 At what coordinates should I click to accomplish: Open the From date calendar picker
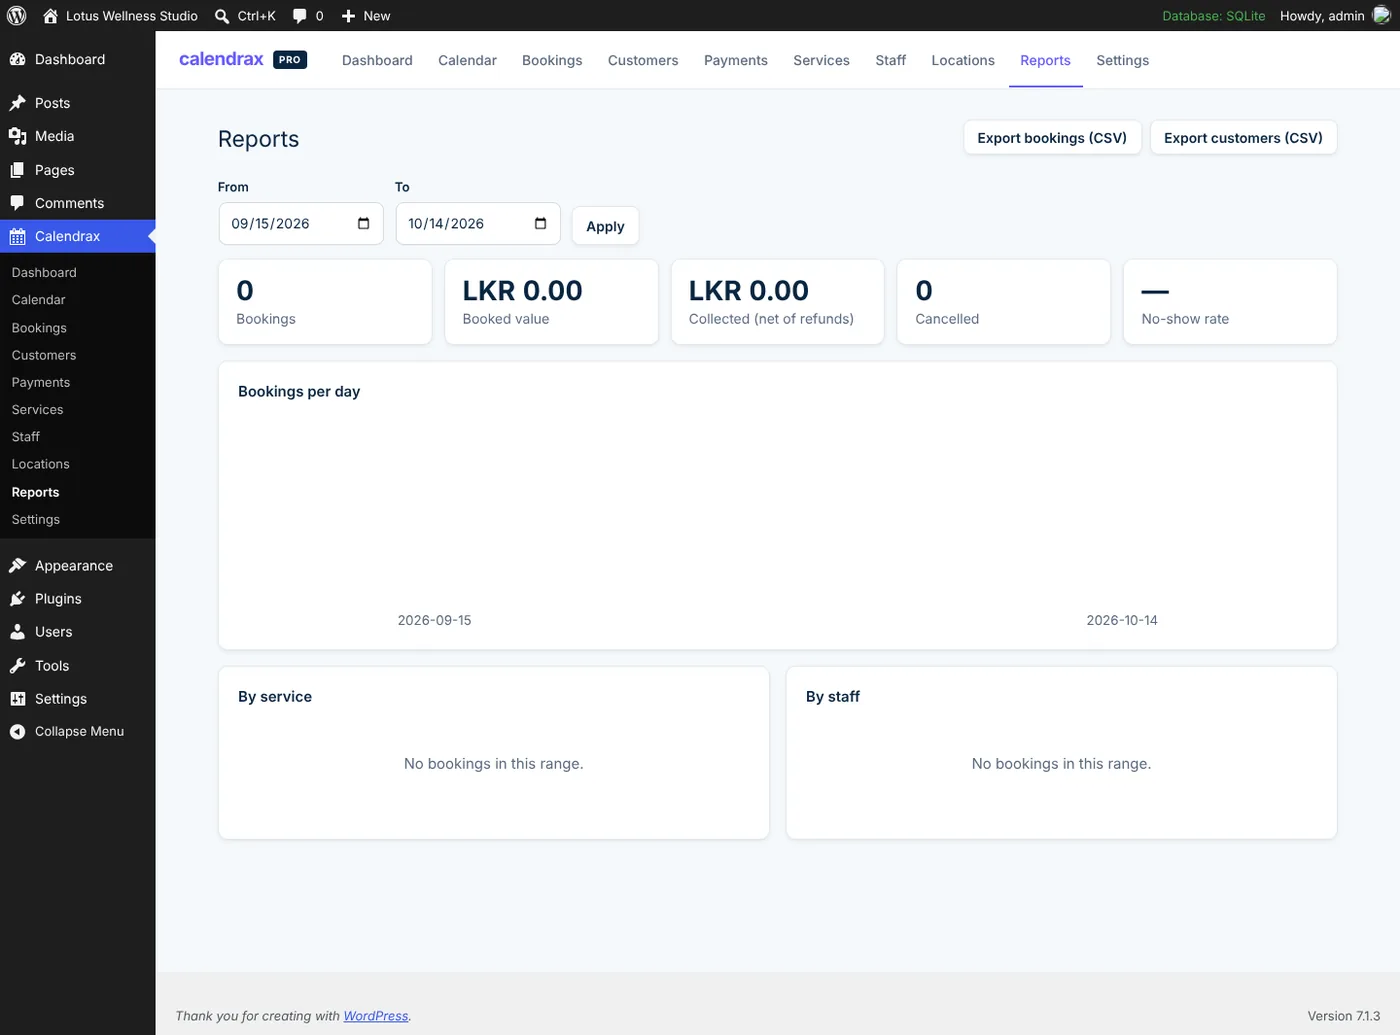point(363,224)
